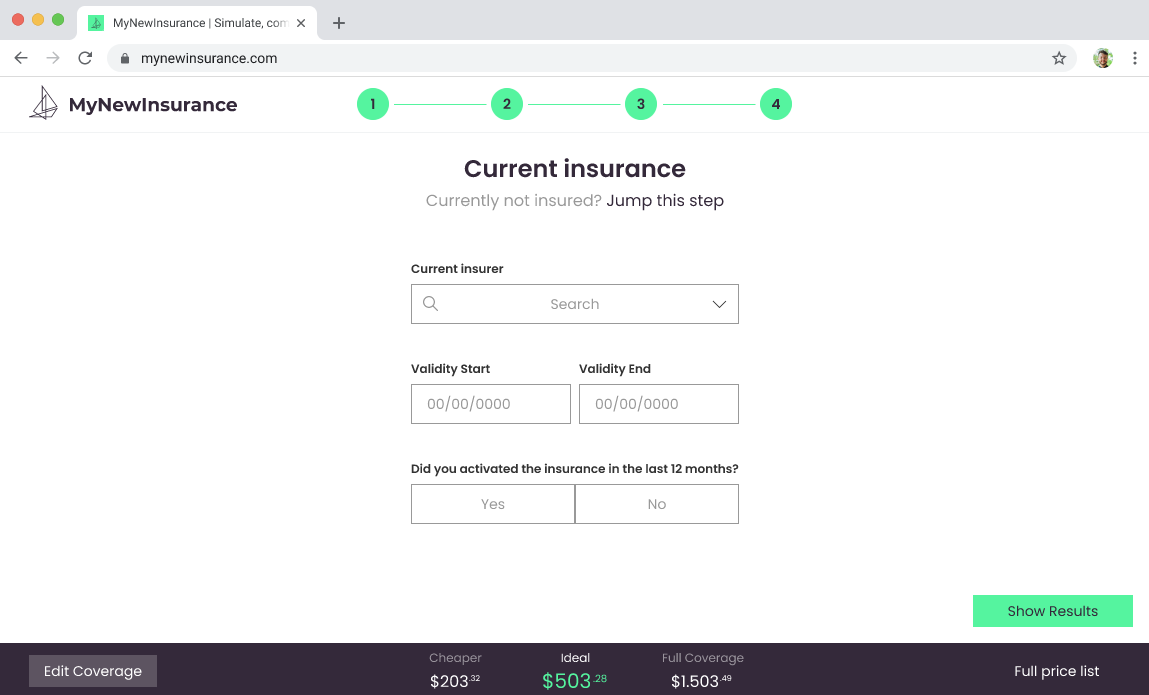The image size is (1149, 695).
Task: Click the MyNewInsurance sailboat logo
Action: 43,103
